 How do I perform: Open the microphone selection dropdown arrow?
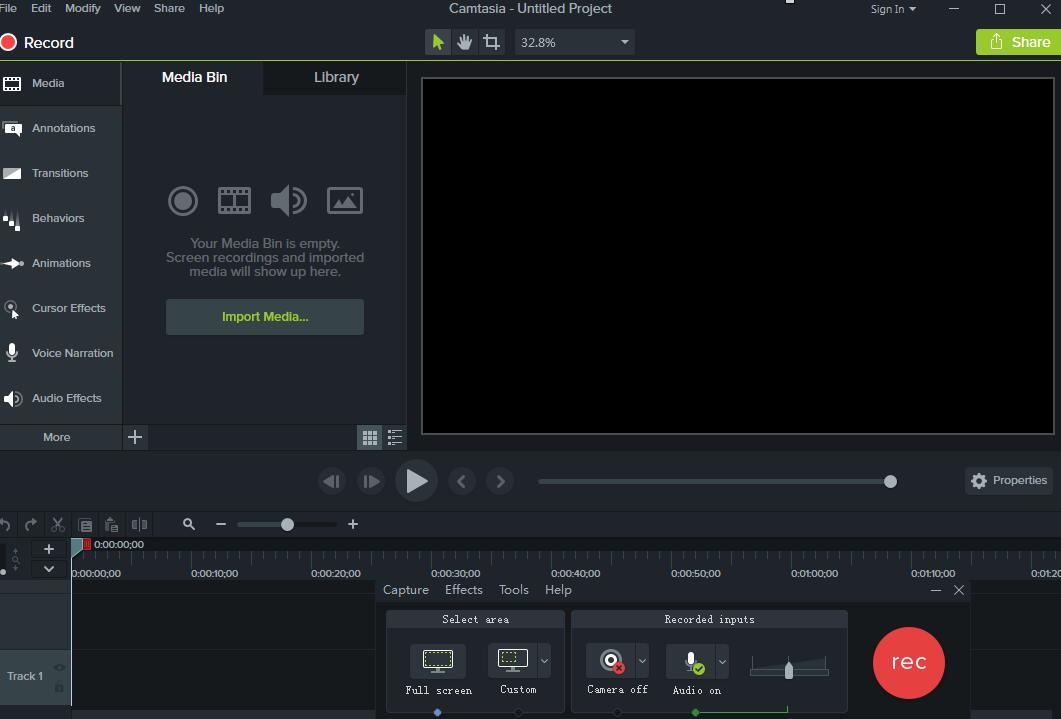tap(722, 660)
